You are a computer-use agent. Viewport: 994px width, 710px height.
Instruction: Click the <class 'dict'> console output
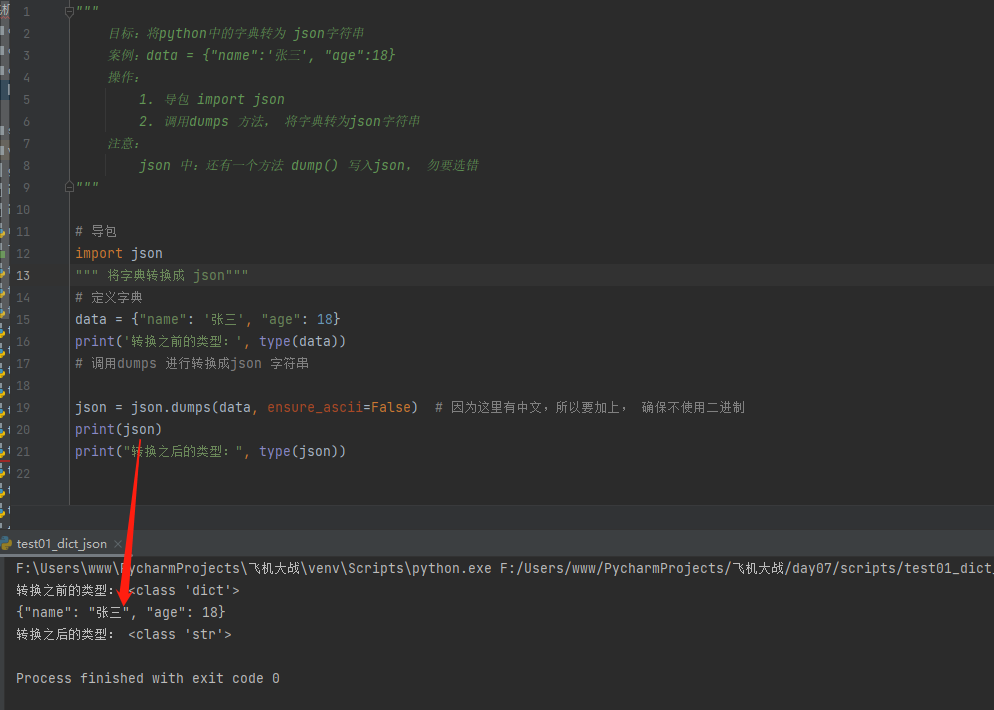point(184,590)
